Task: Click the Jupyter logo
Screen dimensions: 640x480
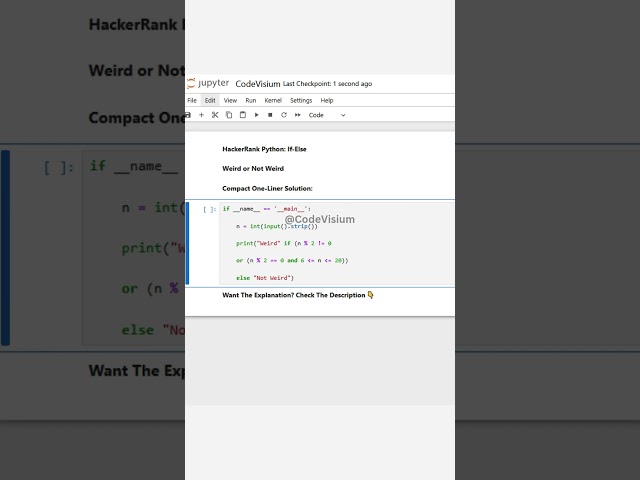Action: coord(208,83)
